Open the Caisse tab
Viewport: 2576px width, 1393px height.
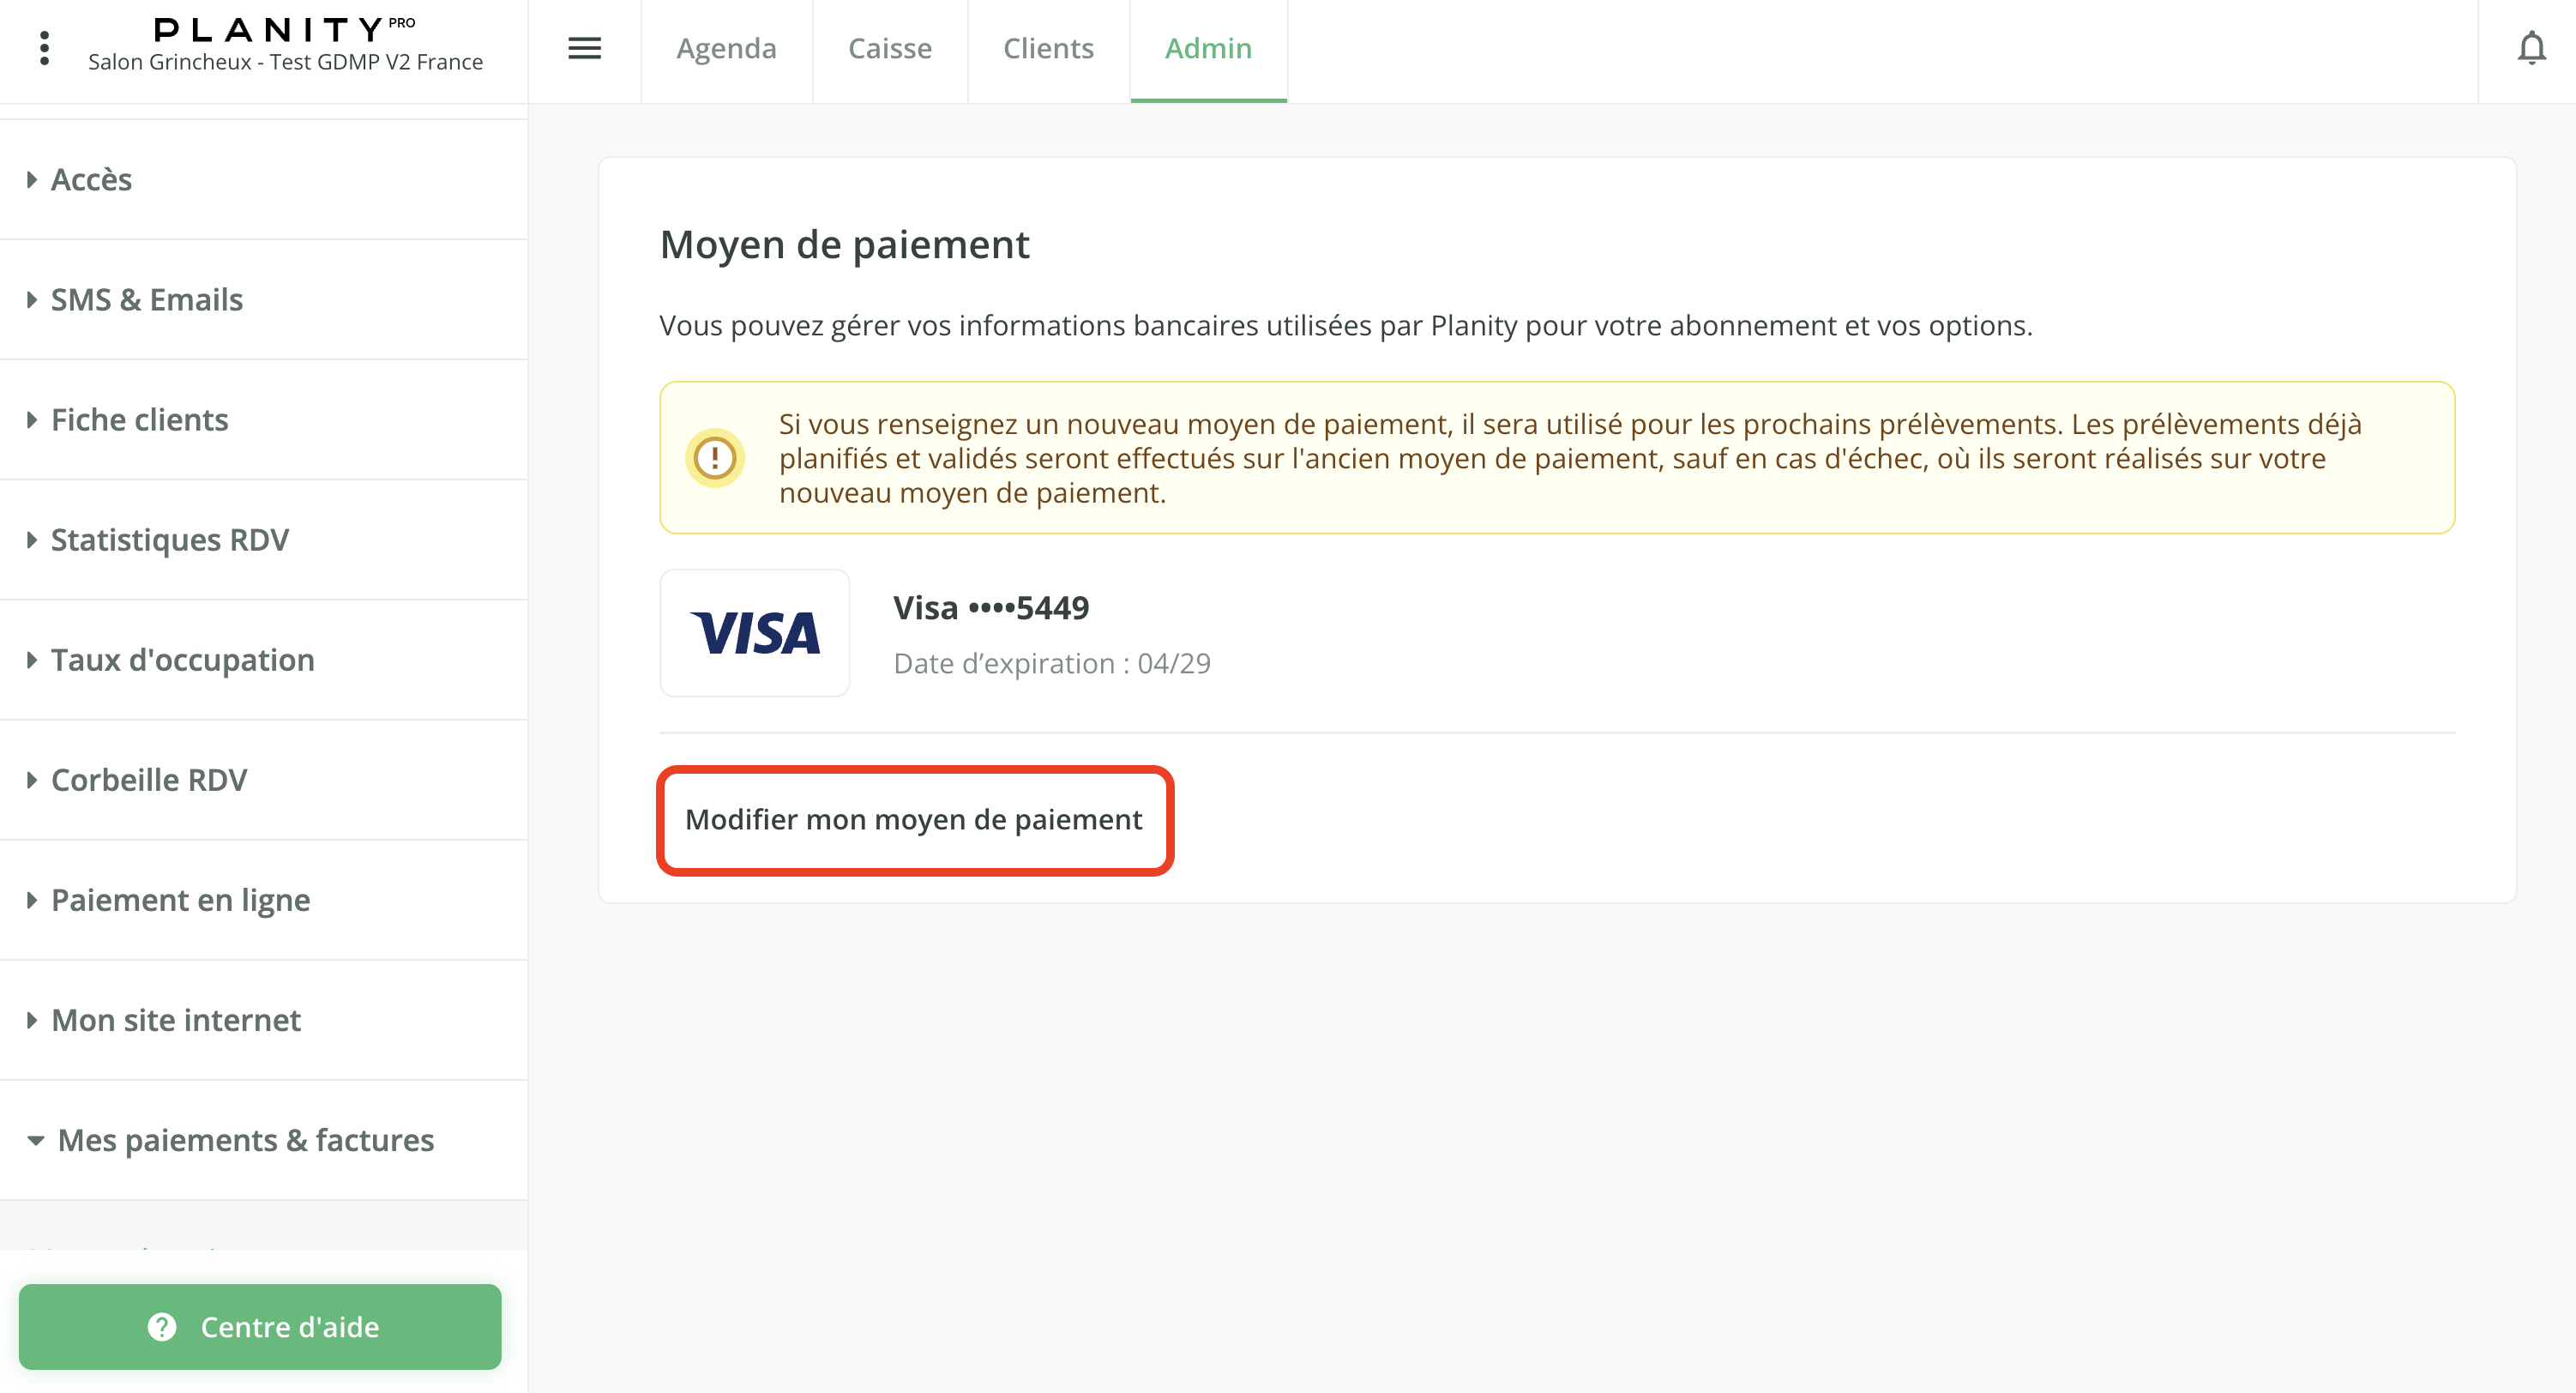(889, 48)
